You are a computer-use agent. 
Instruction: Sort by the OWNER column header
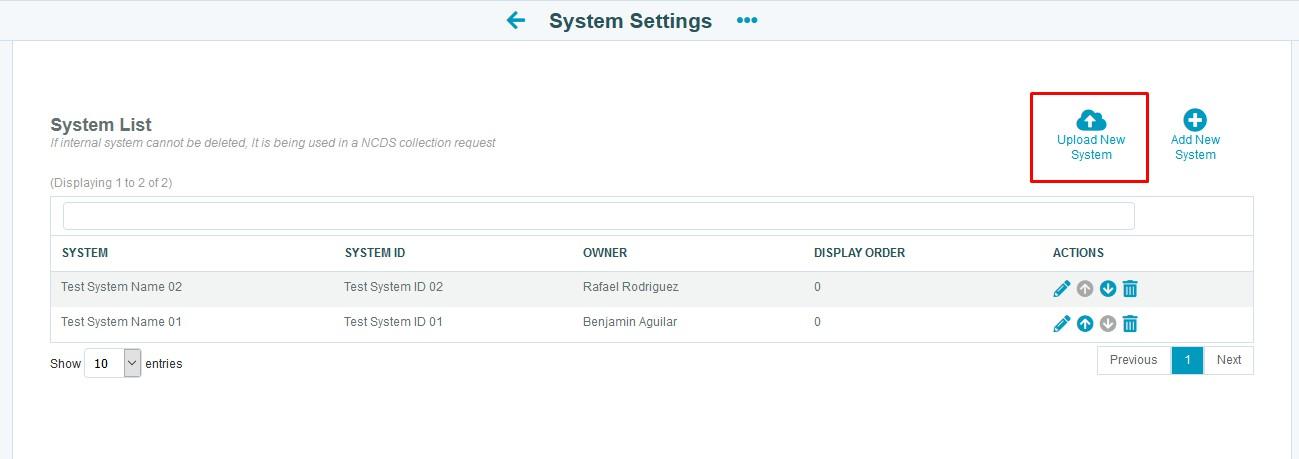tap(605, 253)
